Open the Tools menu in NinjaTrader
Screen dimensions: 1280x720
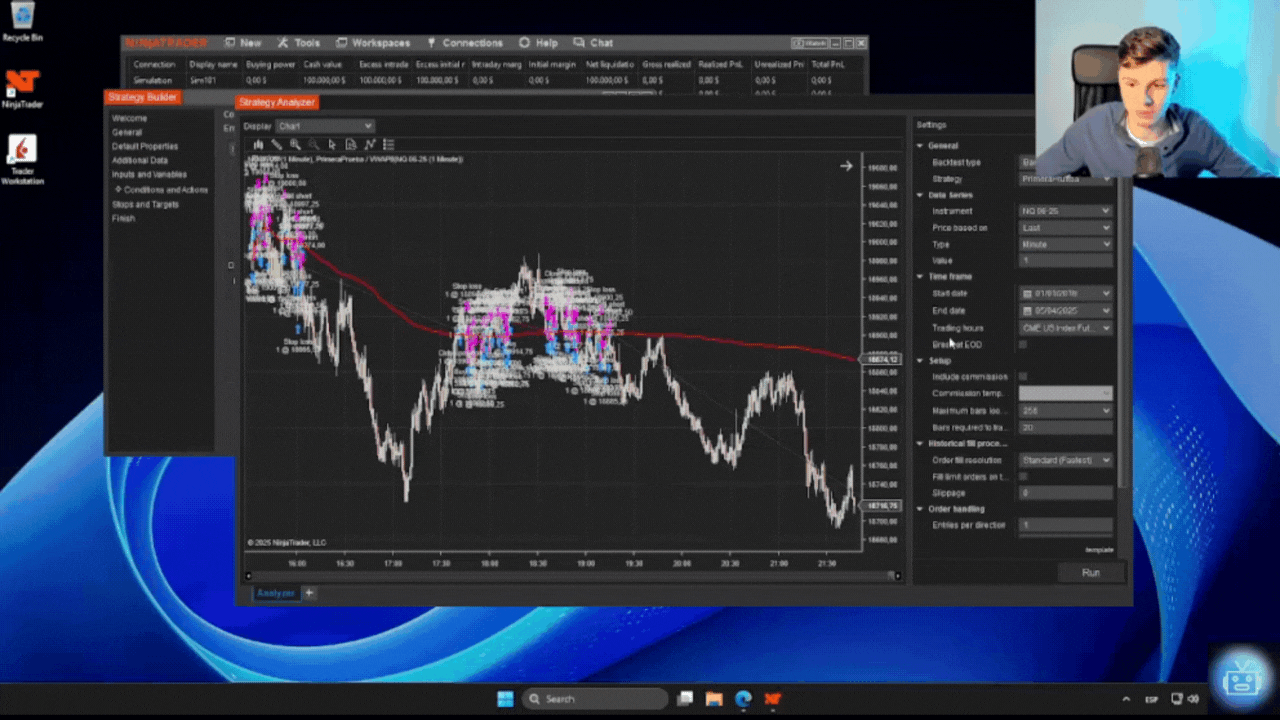click(298, 43)
